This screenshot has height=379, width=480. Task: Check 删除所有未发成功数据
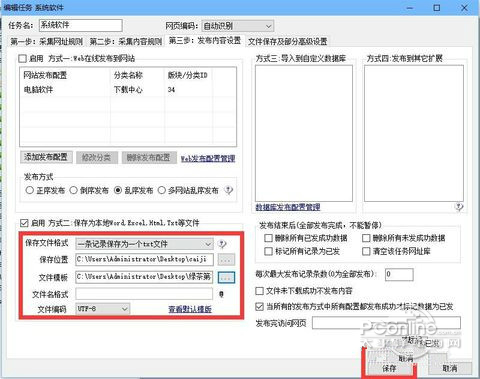tap(366, 238)
